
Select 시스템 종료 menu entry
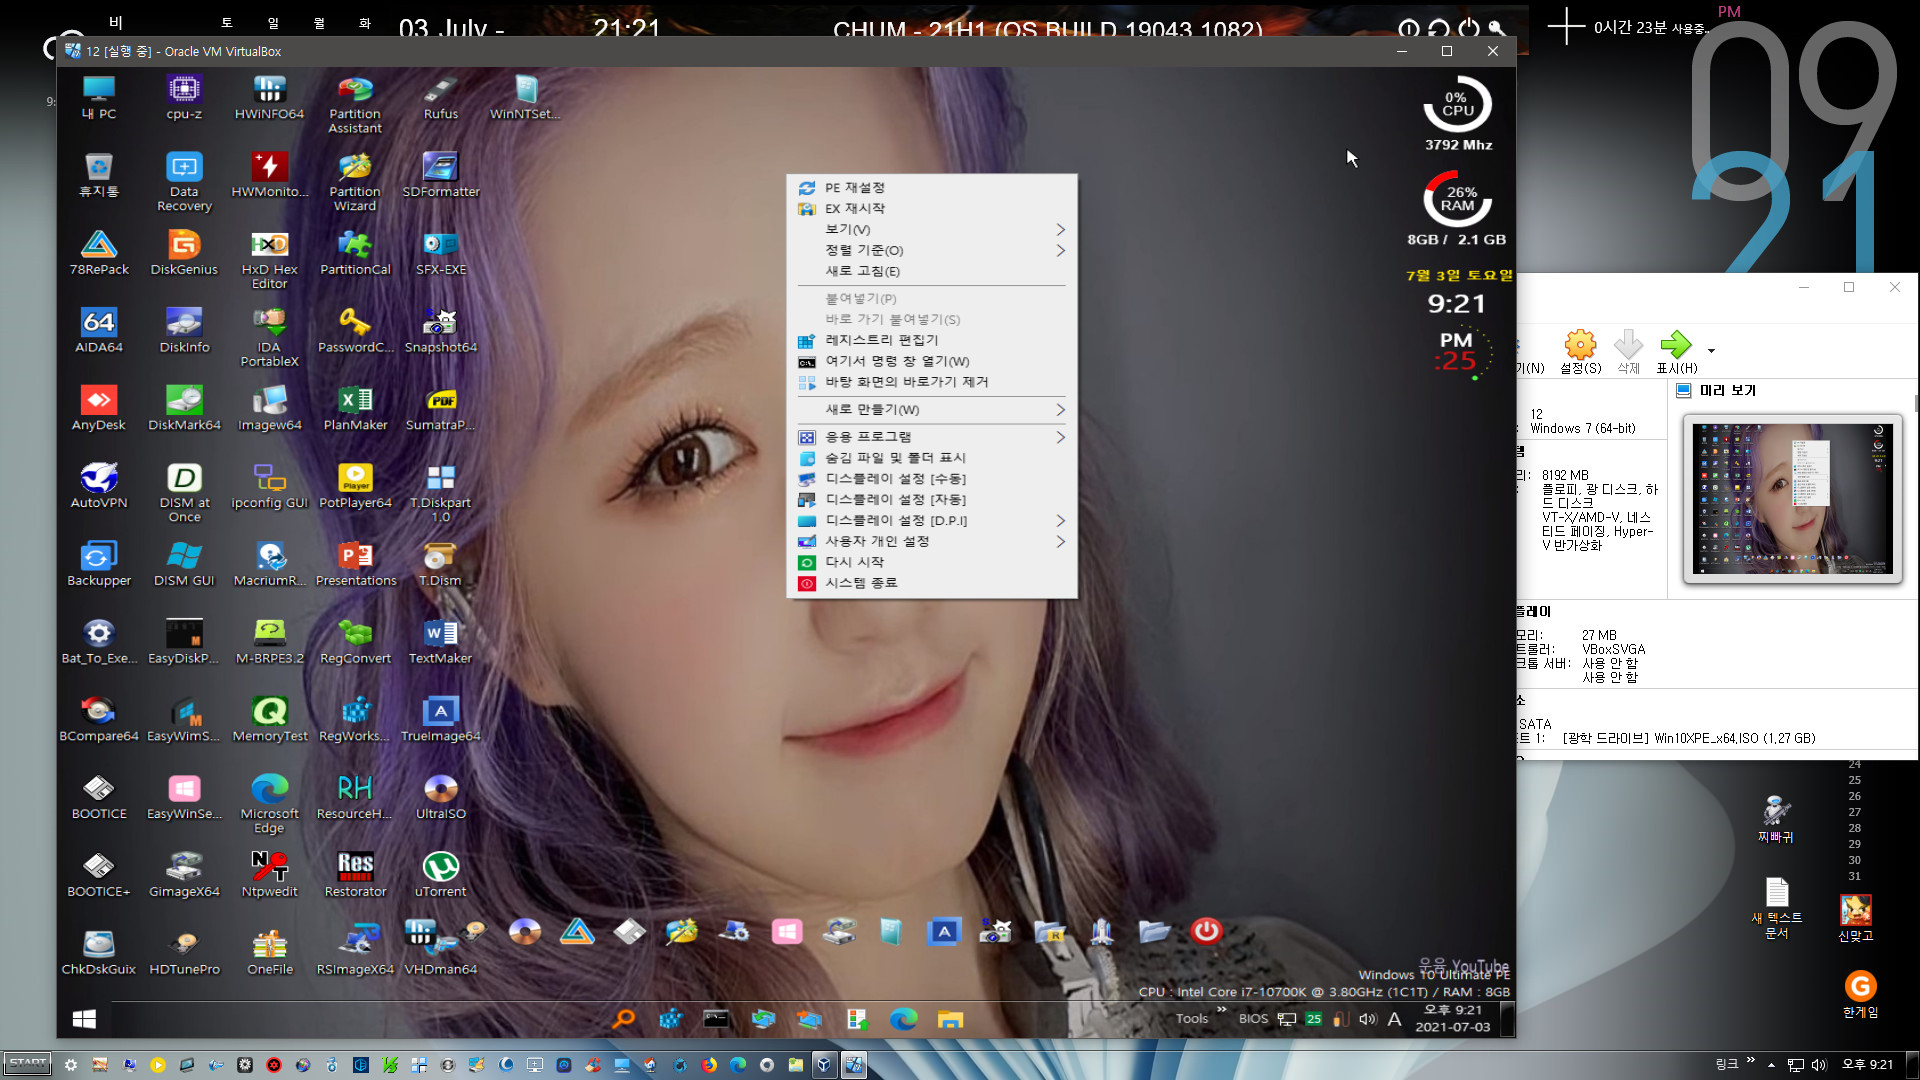(x=932, y=583)
